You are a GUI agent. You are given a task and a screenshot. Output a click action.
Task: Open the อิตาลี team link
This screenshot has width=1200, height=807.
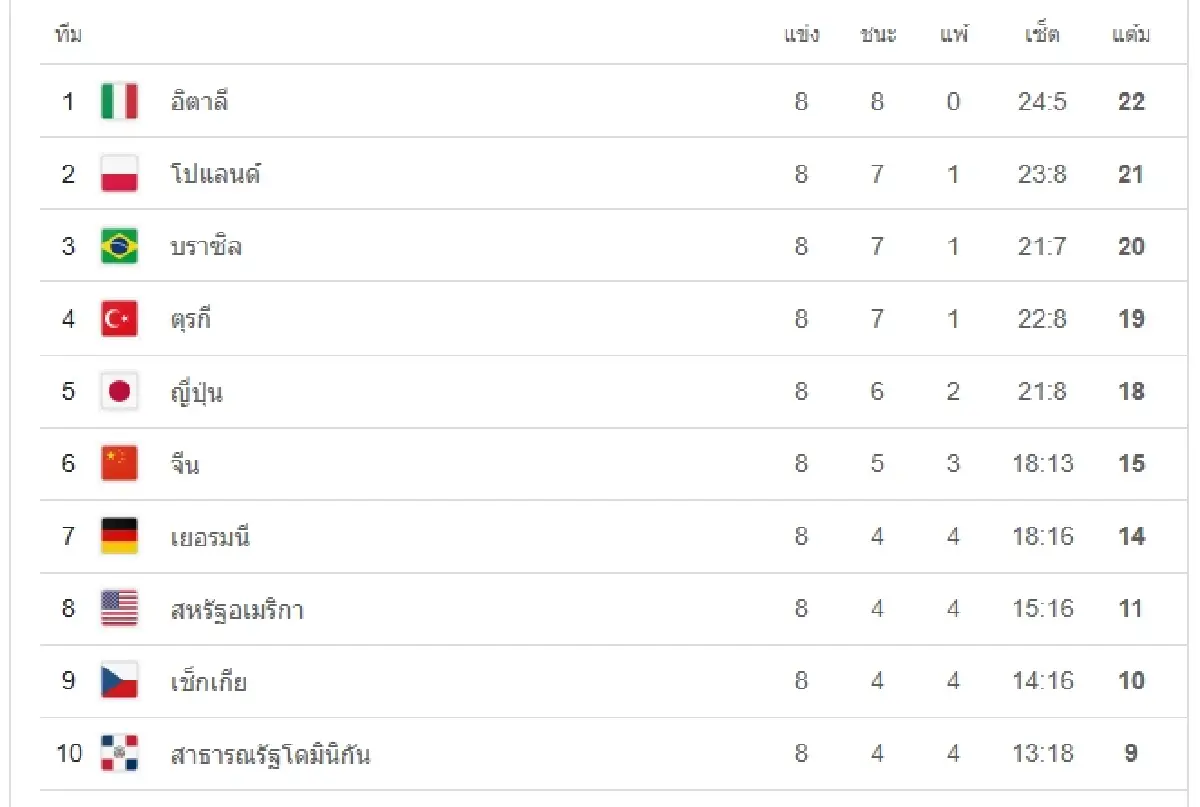click(200, 101)
